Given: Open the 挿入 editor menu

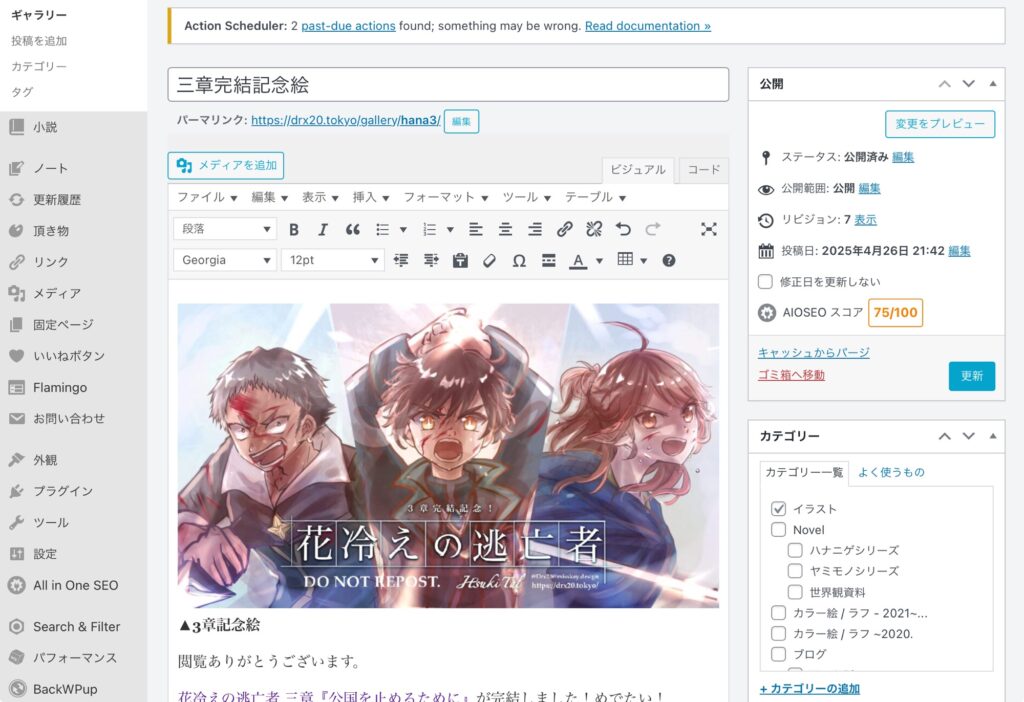Looking at the screenshot, I should pos(370,197).
